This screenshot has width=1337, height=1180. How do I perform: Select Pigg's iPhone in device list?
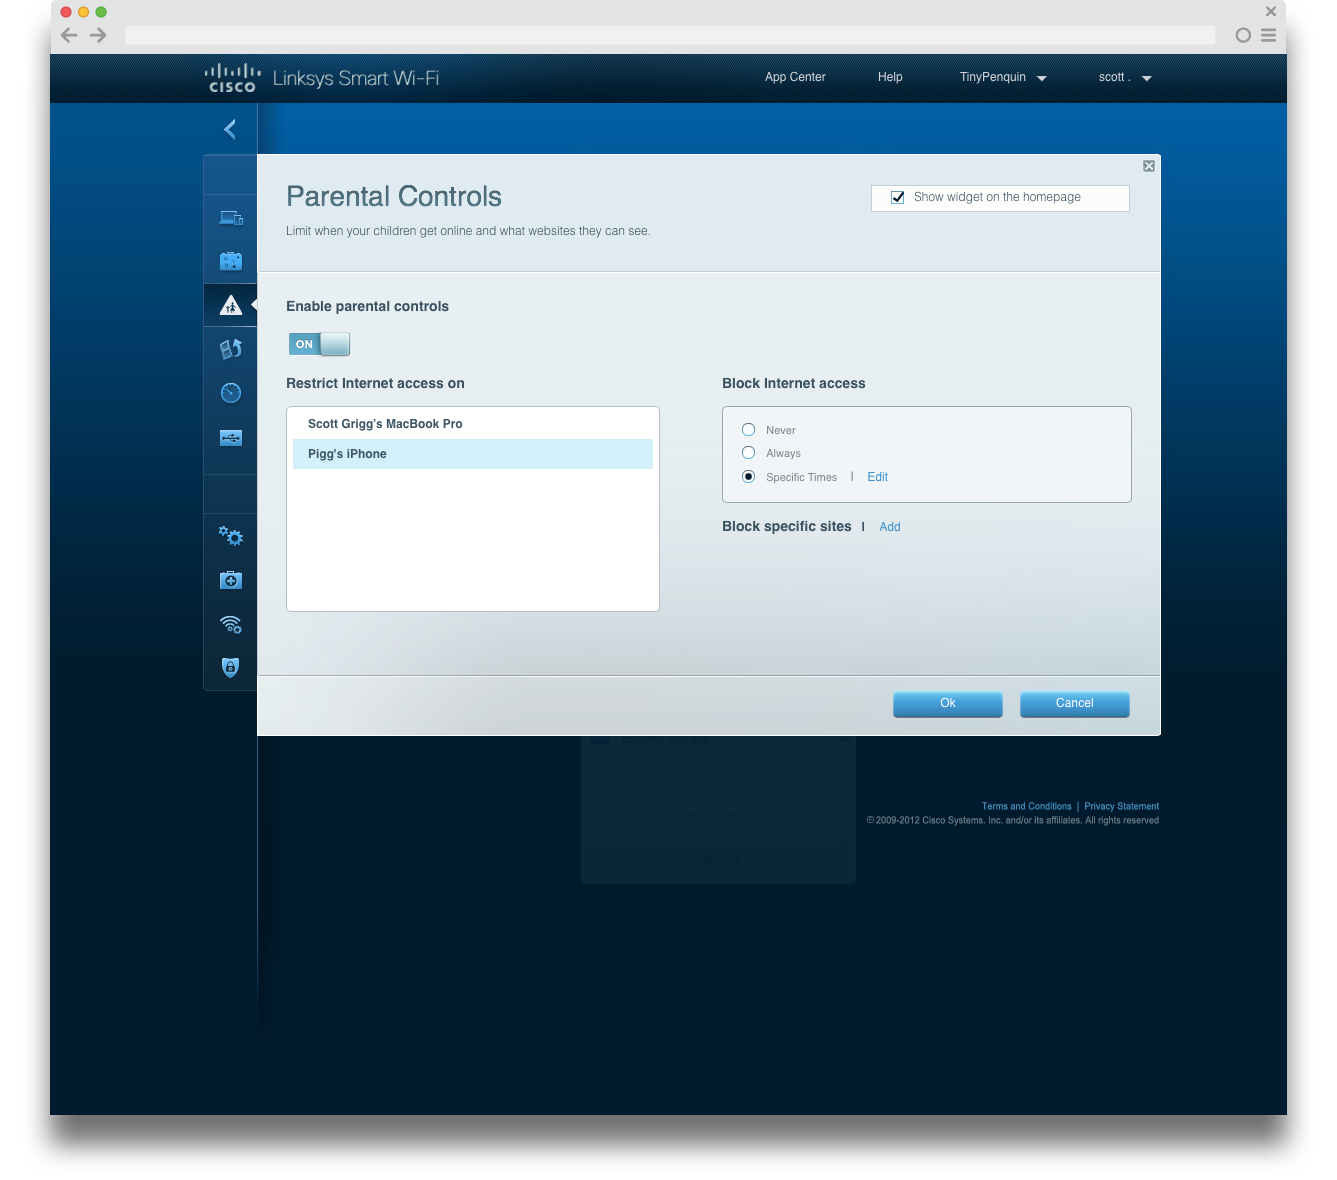[x=473, y=454]
